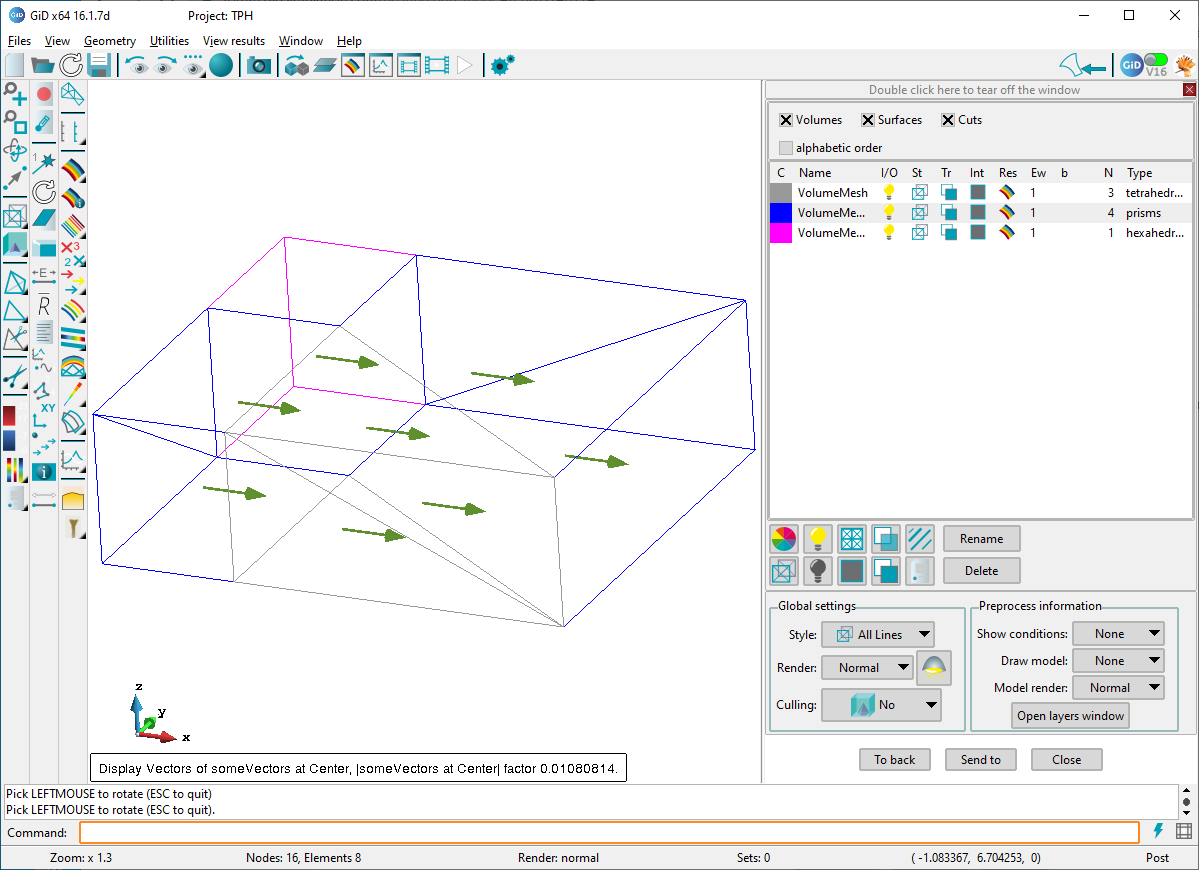The image size is (1199, 870).
Task: Open the View results menu
Action: pyautogui.click(x=234, y=41)
